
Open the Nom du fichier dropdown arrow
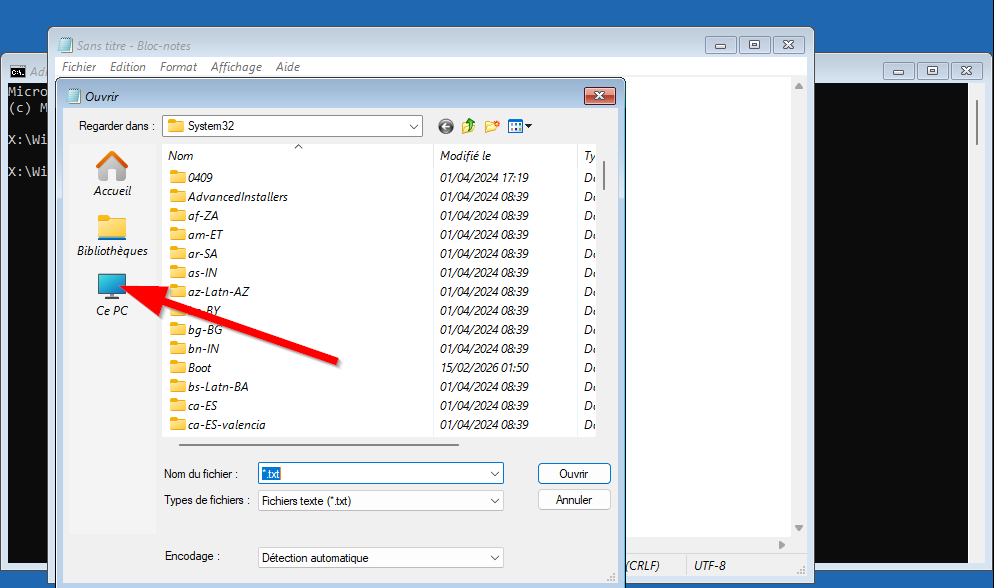pos(494,474)
